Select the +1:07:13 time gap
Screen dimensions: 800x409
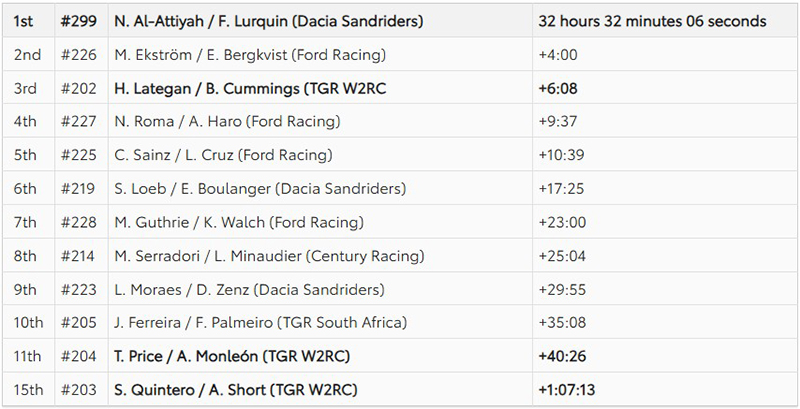[x=567, y=390]
